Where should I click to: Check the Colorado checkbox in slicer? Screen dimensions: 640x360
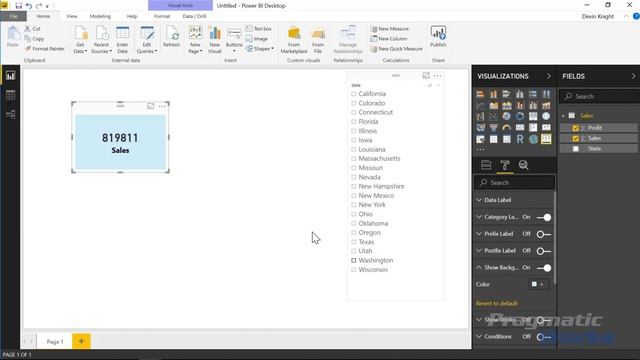[x=353, y=103]
